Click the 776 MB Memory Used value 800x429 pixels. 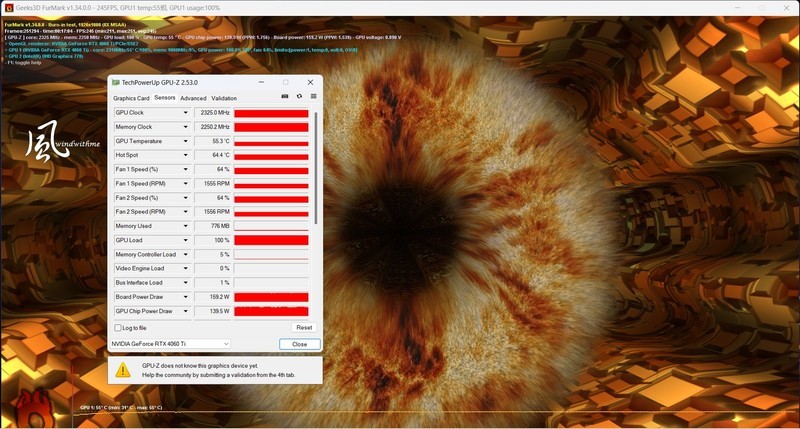(x=212, y=226)
